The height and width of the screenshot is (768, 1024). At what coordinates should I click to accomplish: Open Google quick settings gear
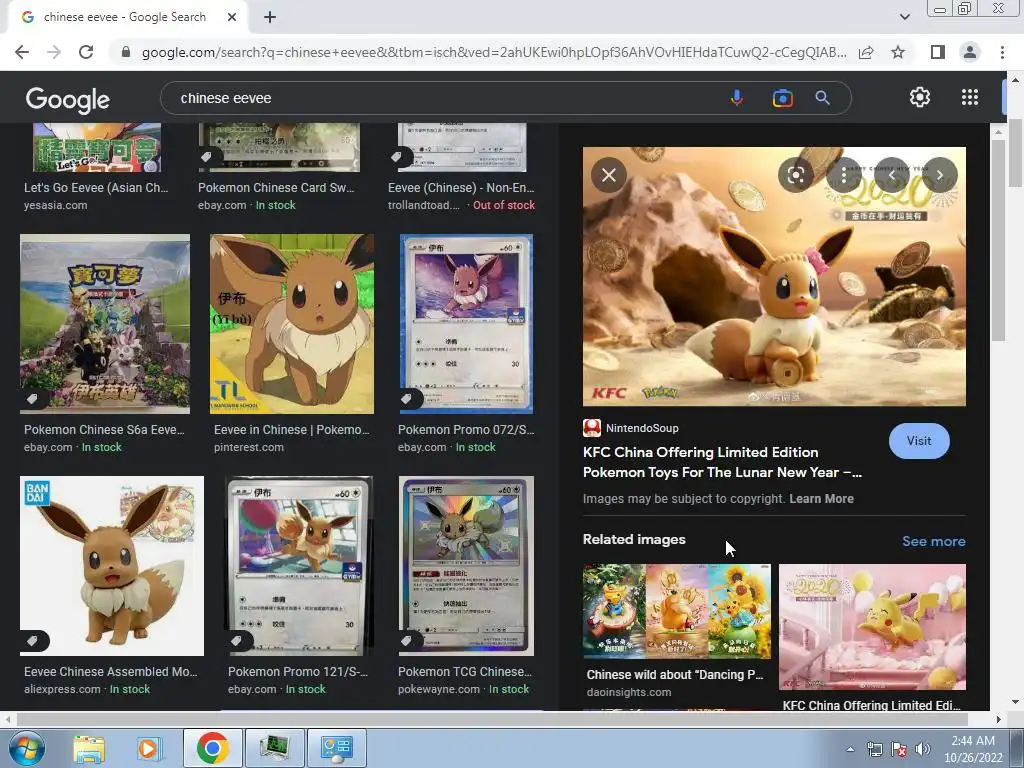(920, 97)
